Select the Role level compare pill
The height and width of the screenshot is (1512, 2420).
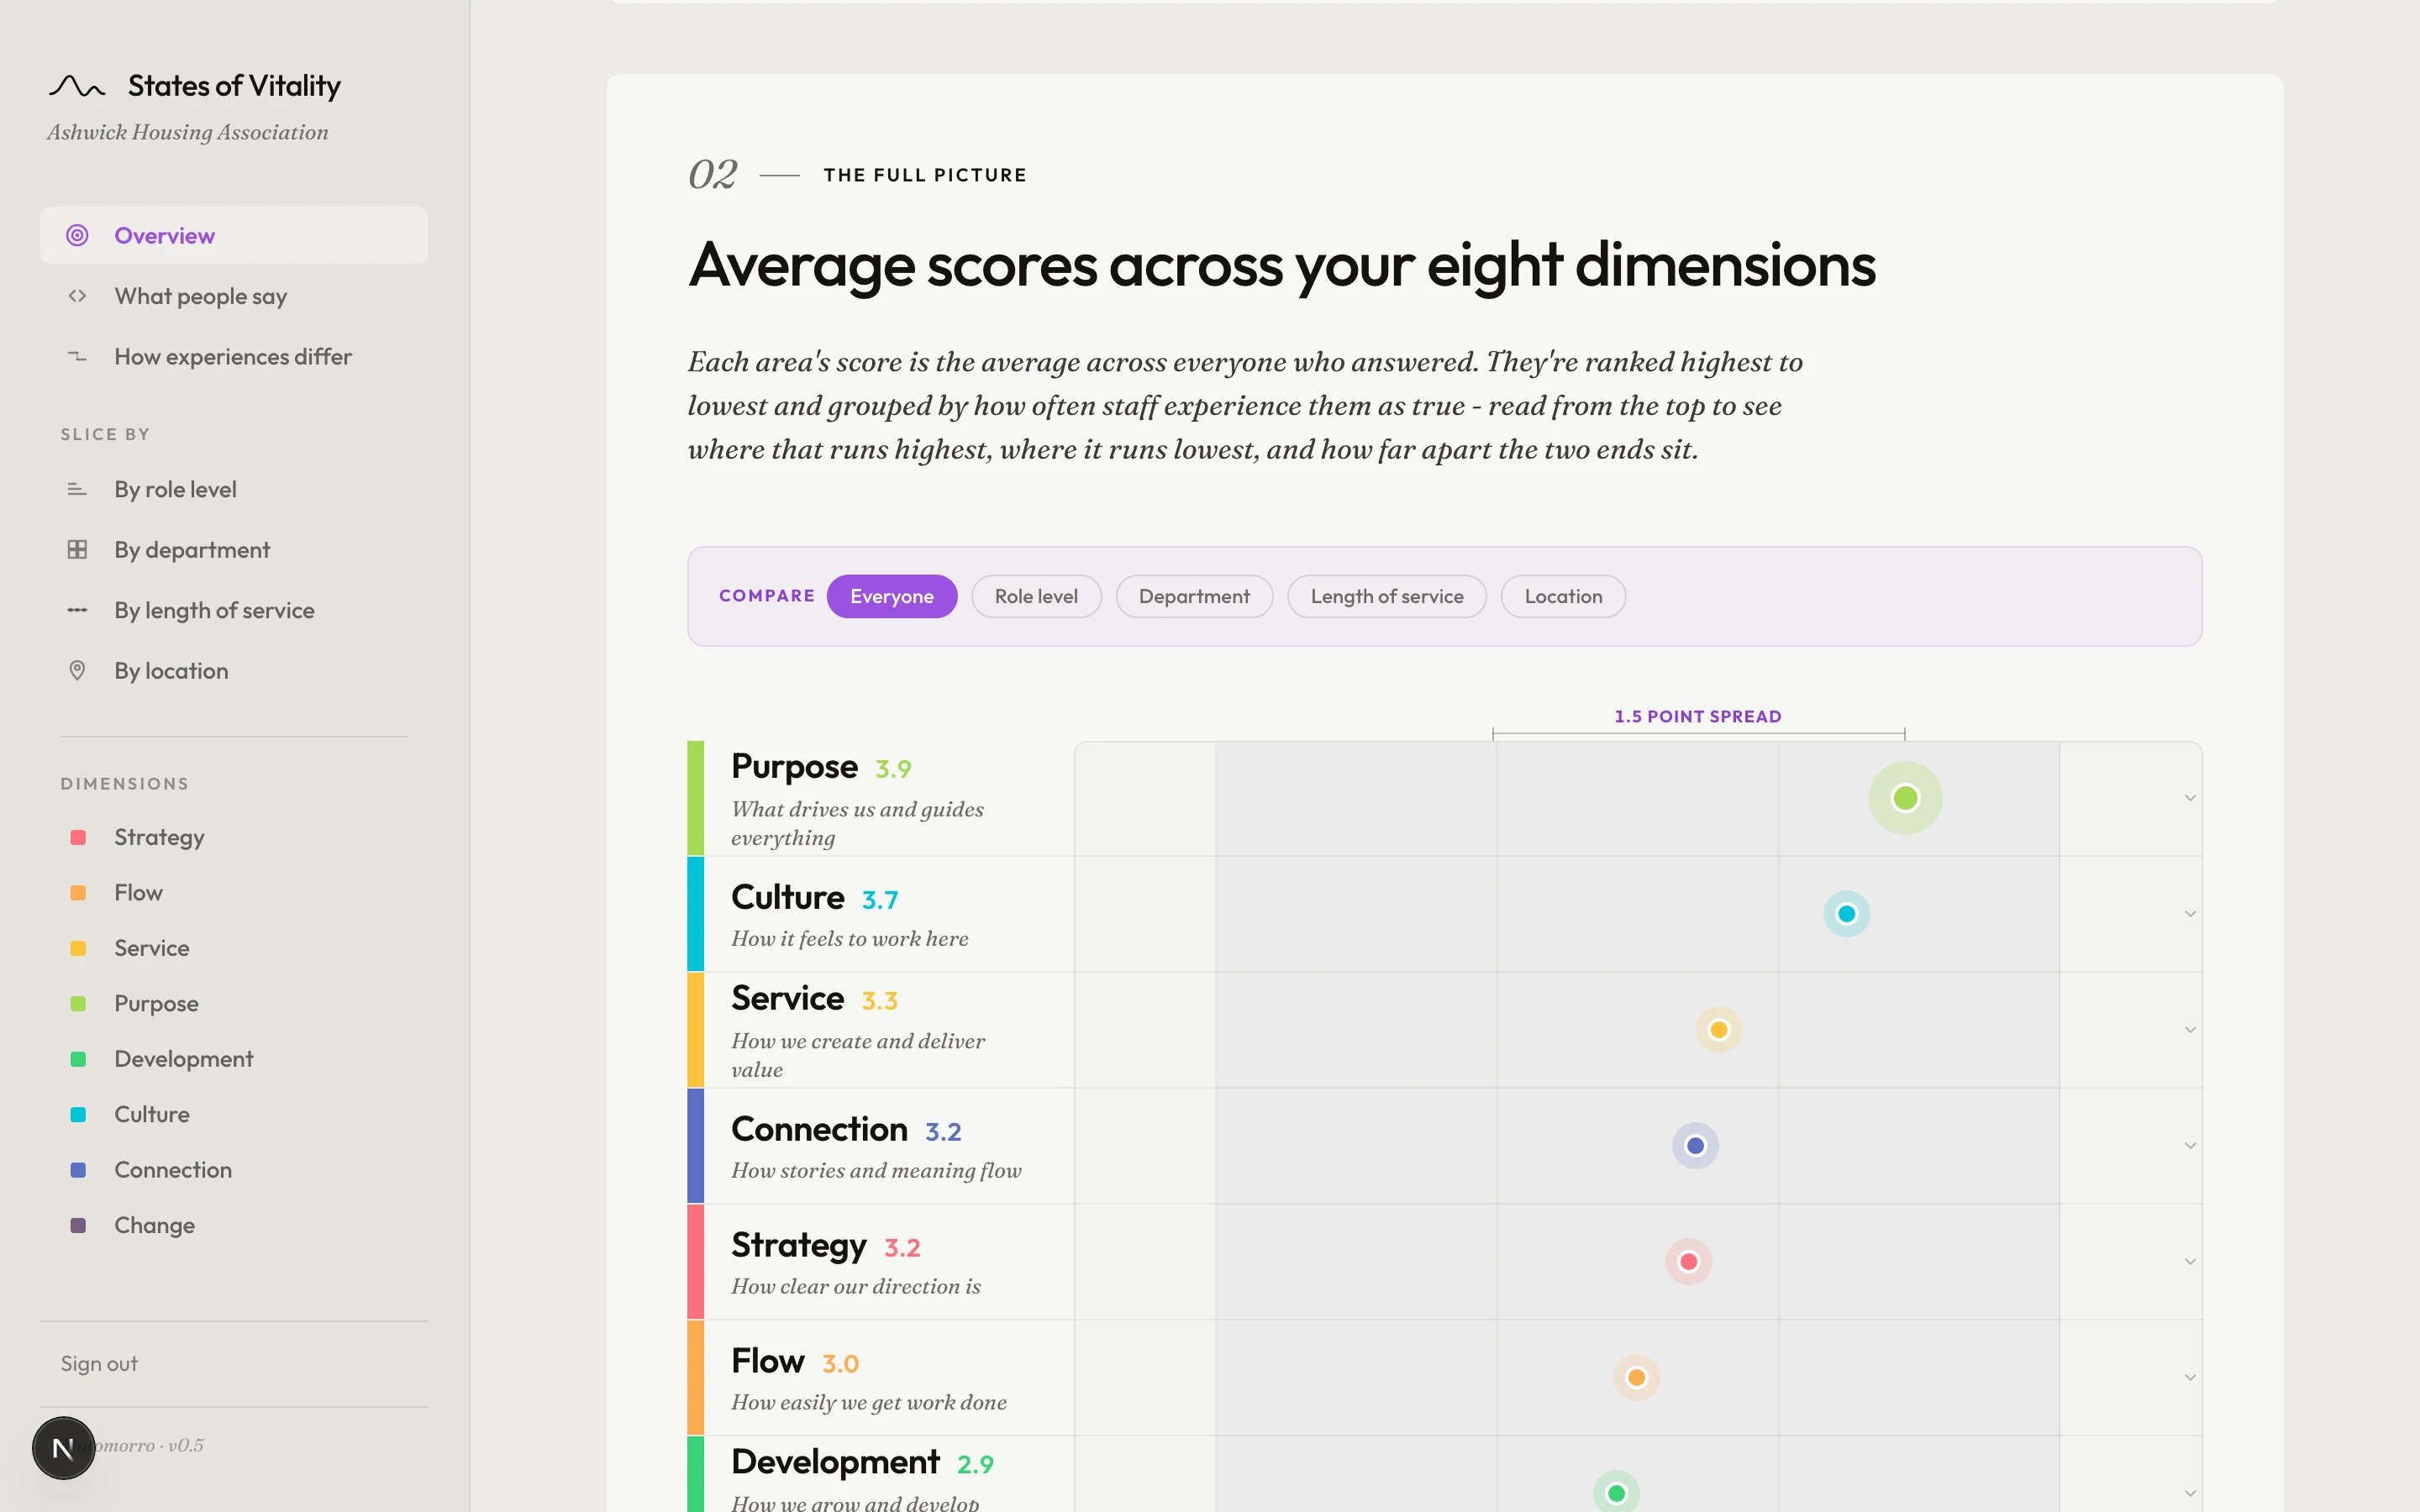pos(1036,596)
